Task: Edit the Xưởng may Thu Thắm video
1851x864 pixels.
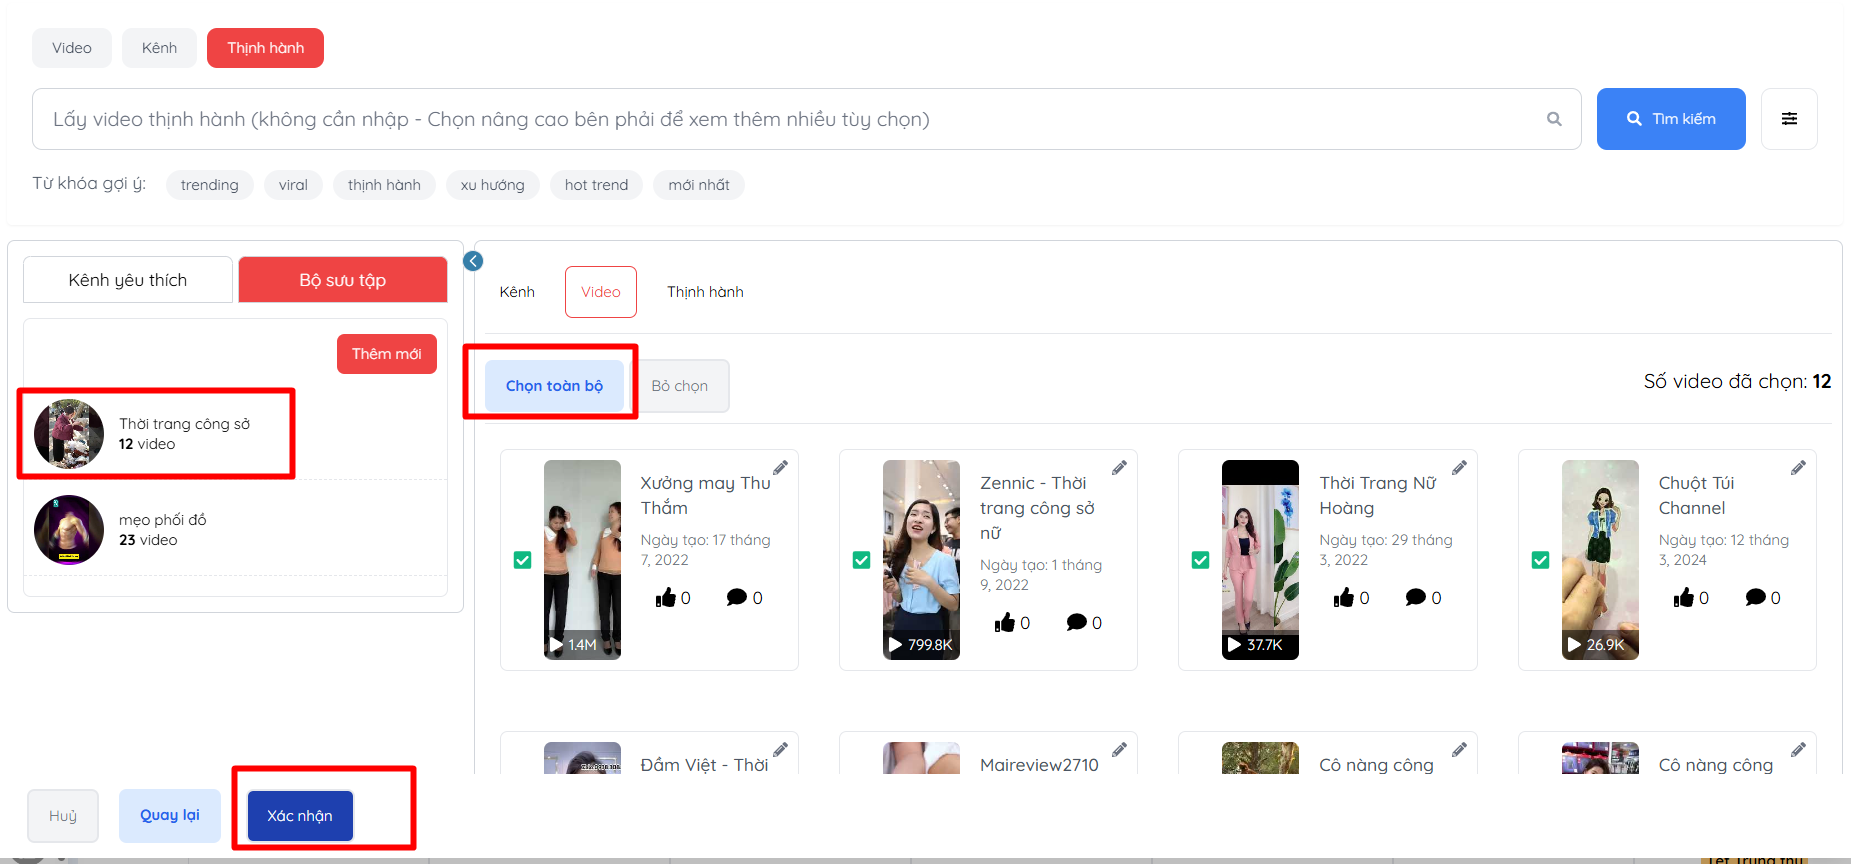Action: pyautogui.click(x=780, y=468)
